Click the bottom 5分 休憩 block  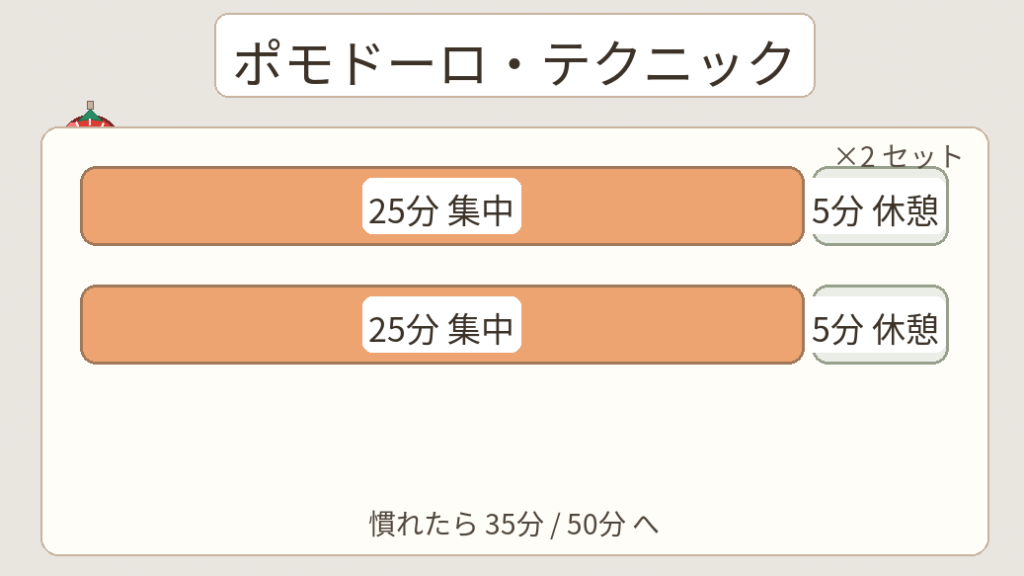(879, 326)
